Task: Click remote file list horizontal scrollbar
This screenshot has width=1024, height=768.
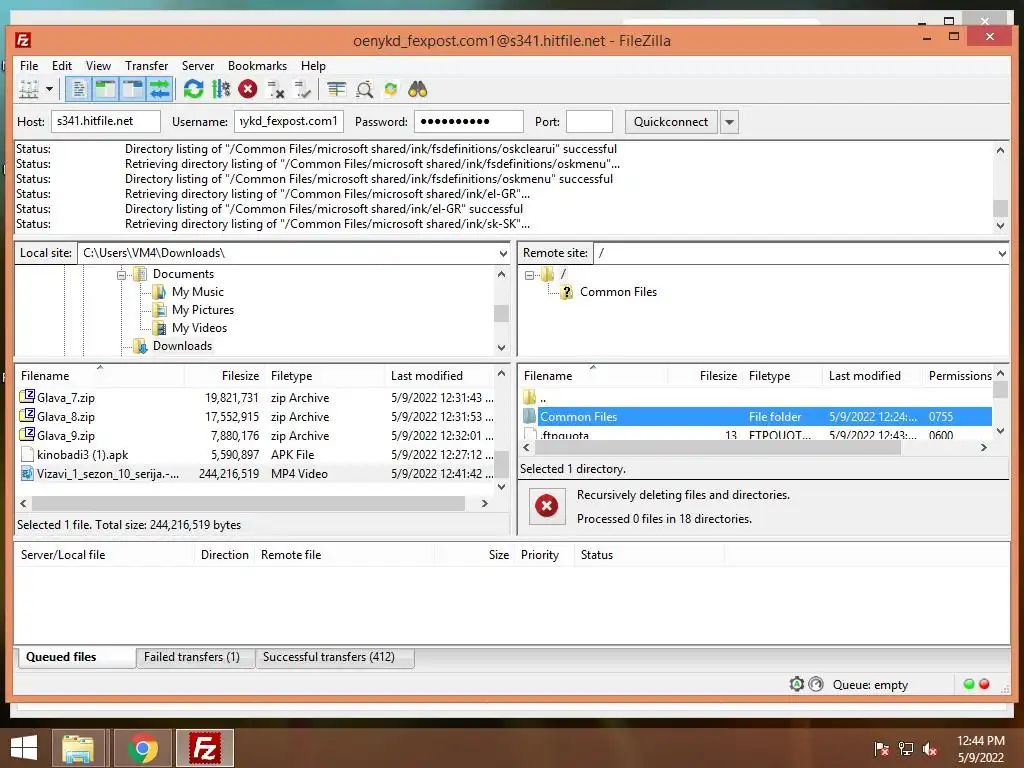Action: (718, 448)
